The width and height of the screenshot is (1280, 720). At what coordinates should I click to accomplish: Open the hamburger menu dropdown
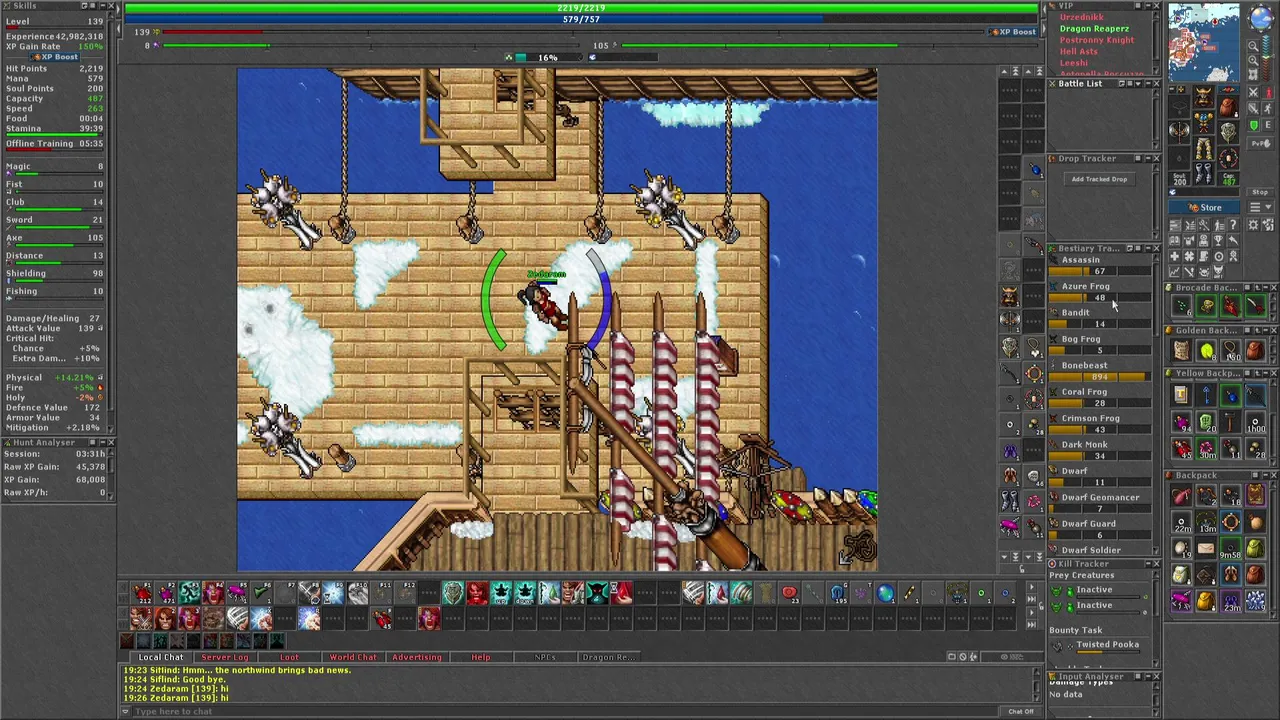pos(1260,206)
